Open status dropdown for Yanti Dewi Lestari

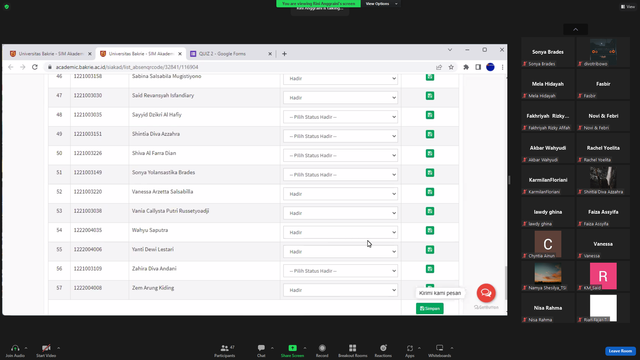coord(340,251)
